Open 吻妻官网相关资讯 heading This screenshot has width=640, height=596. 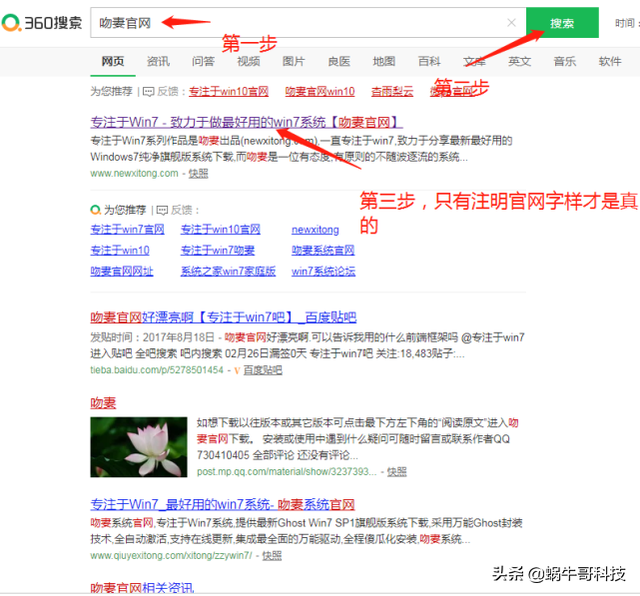click(142, 588)
